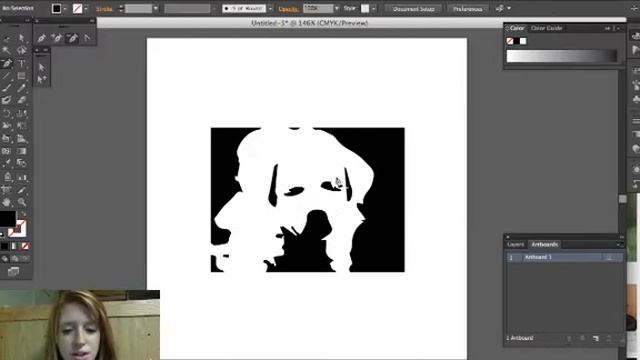The image size is (640, 360).
Task: Open the control bar stroke color dropdown
Action: click(86, 9)
